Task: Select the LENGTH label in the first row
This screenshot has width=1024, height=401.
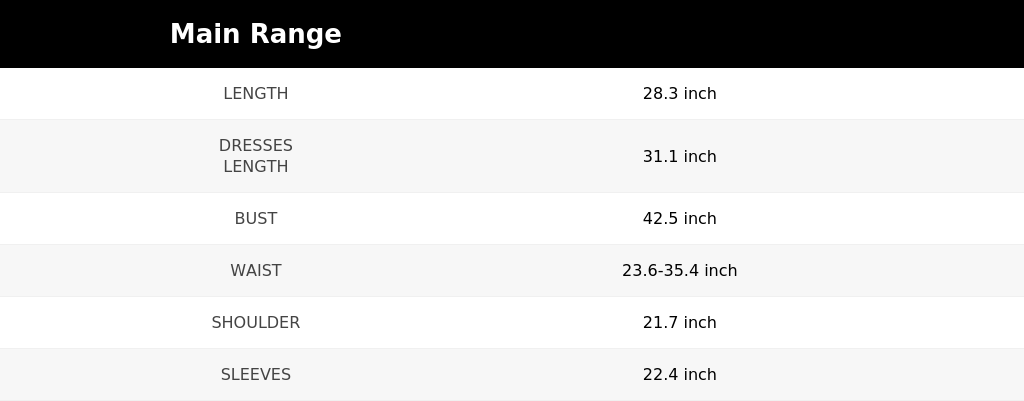Action: tap(255, 93)
